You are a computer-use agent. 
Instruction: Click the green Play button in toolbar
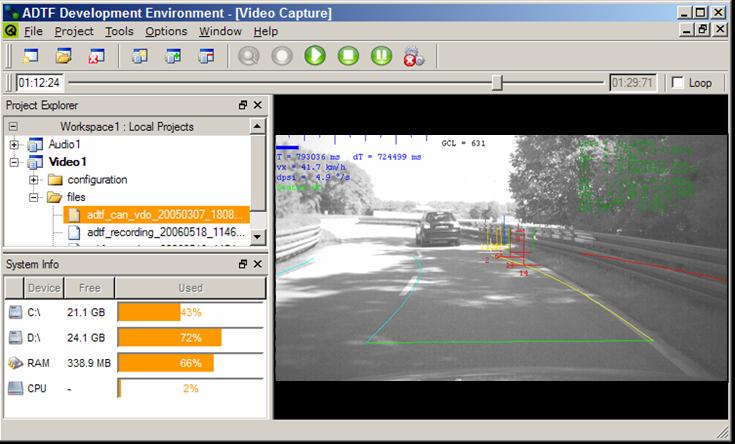click(x=315, y=56)
